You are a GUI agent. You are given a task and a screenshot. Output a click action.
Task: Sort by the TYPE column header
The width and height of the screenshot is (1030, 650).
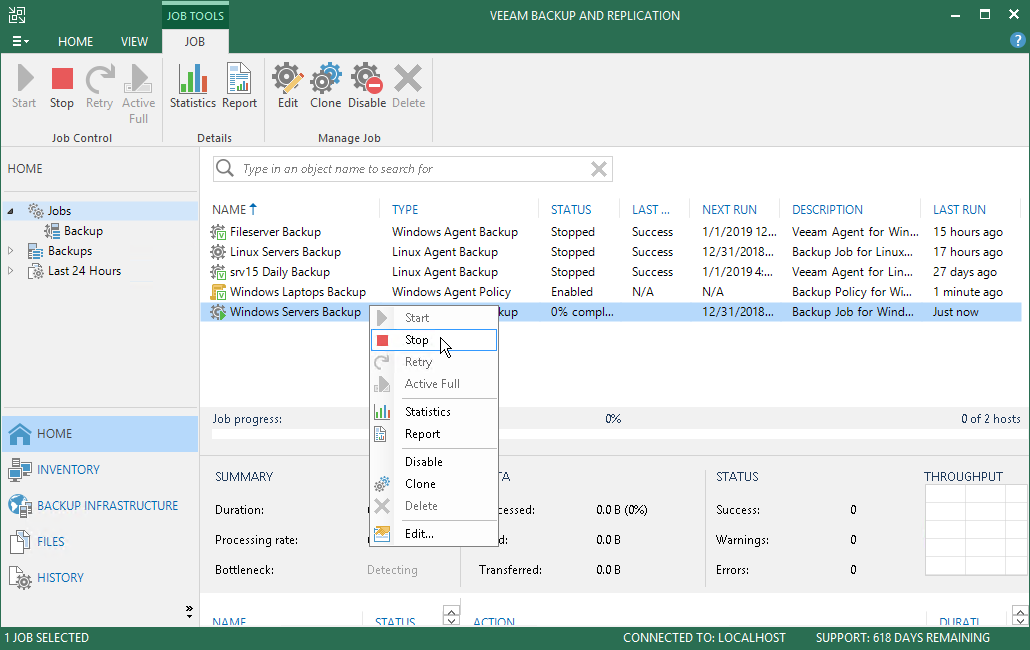point(405,209)
